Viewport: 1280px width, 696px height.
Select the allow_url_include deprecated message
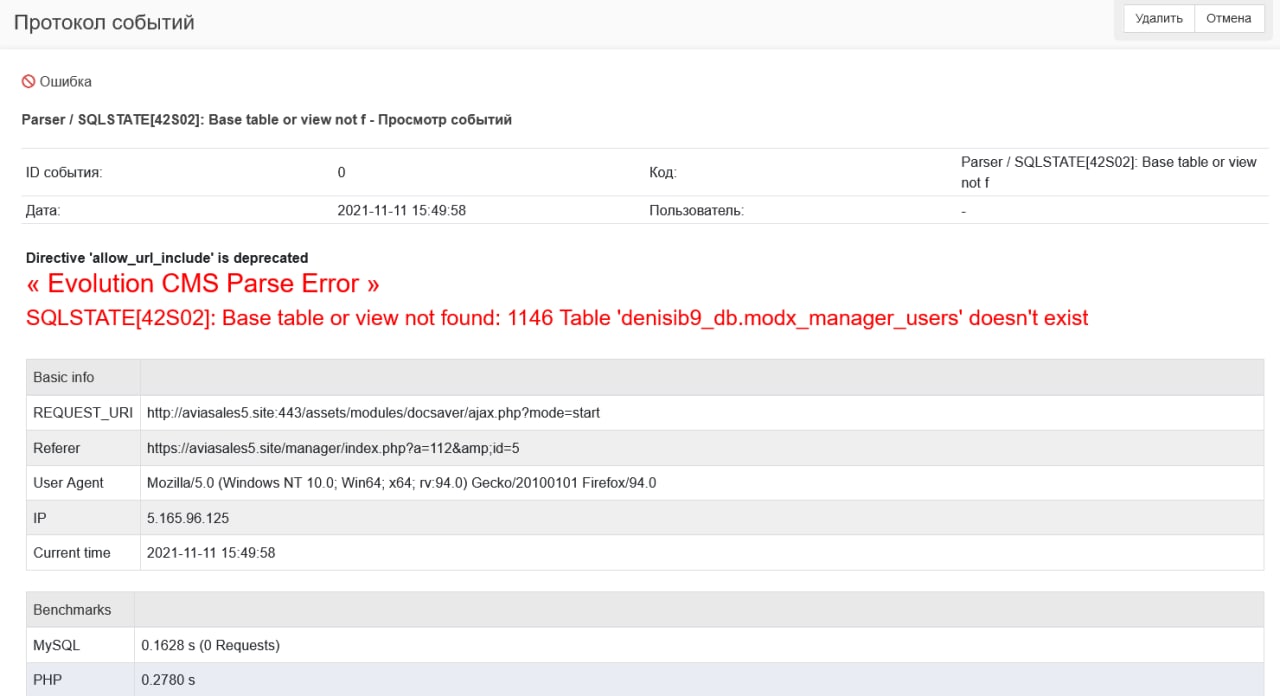[x=167, y=258]
